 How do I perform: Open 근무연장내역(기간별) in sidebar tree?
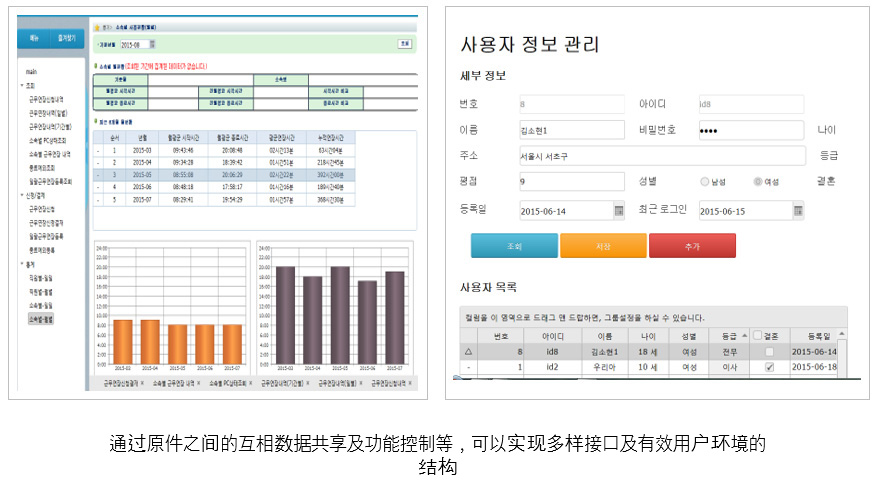[x=50, y=127]
